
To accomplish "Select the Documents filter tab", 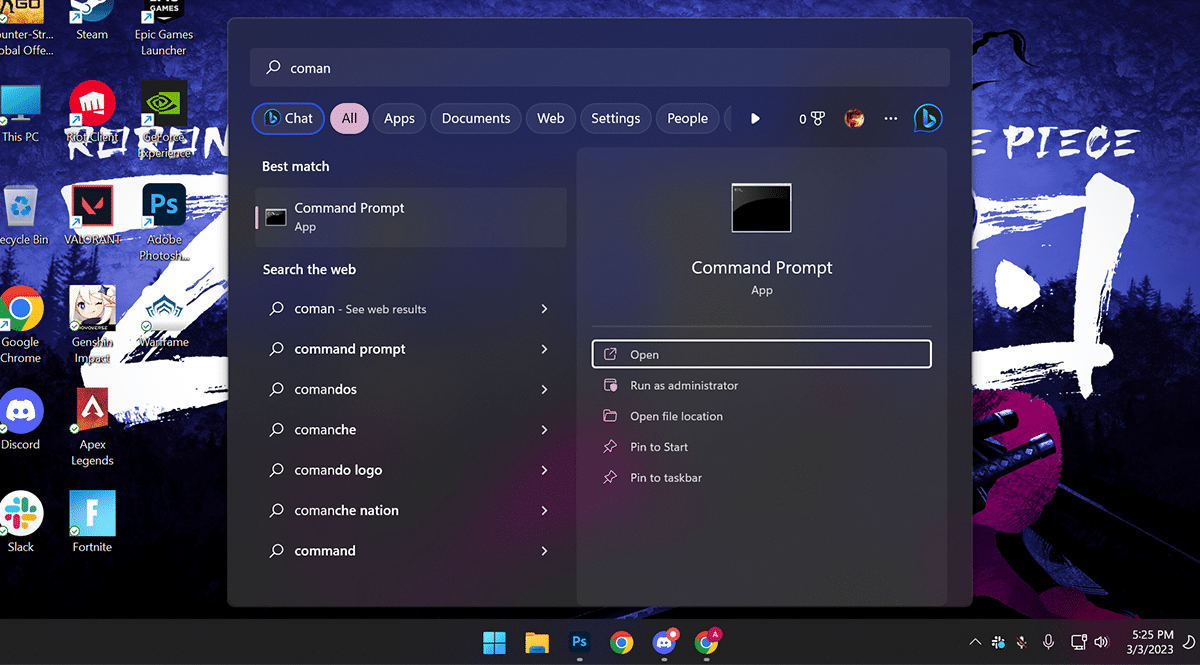I will click(476, 118).
